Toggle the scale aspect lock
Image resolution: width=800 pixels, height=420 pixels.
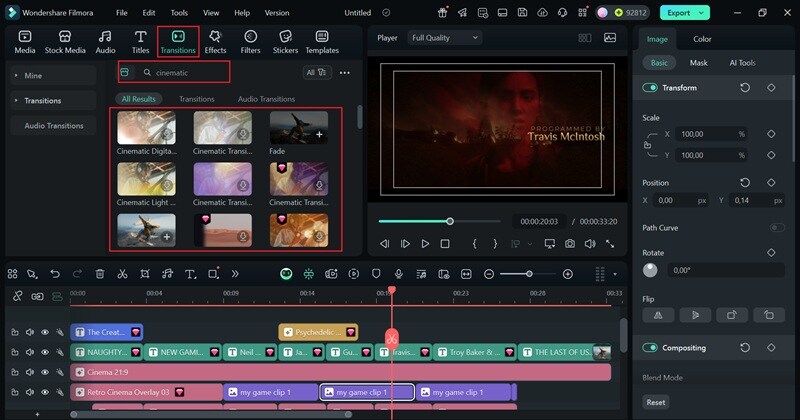tap(647, 145)
